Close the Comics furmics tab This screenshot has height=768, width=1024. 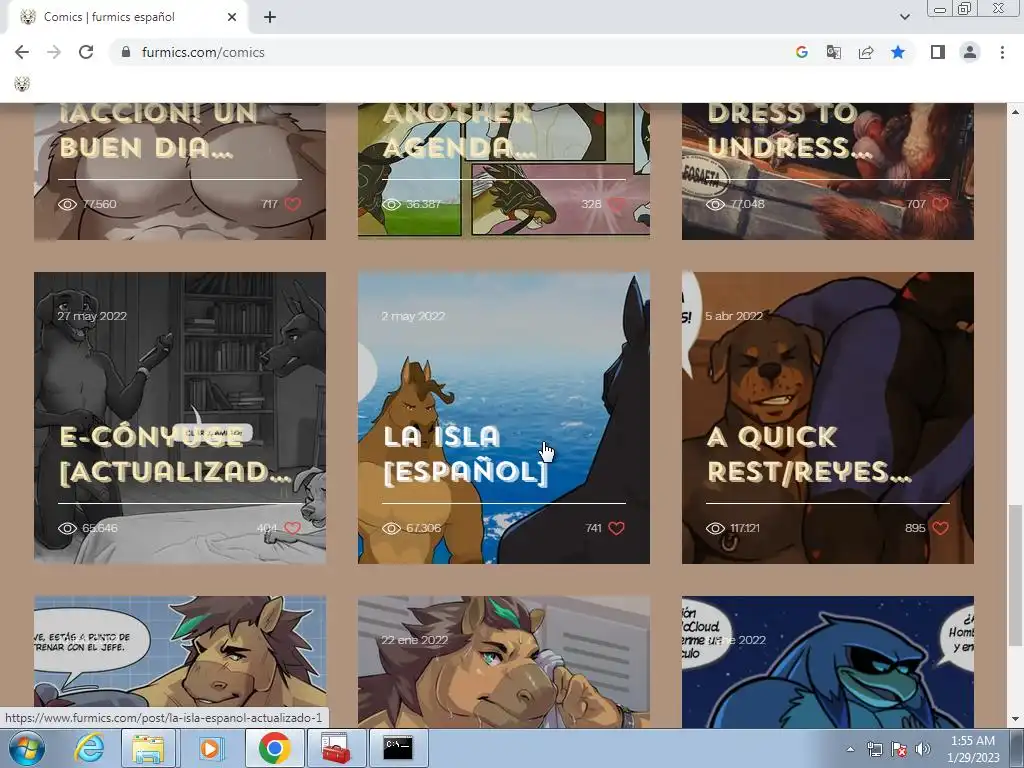click(x=232, y=17)
